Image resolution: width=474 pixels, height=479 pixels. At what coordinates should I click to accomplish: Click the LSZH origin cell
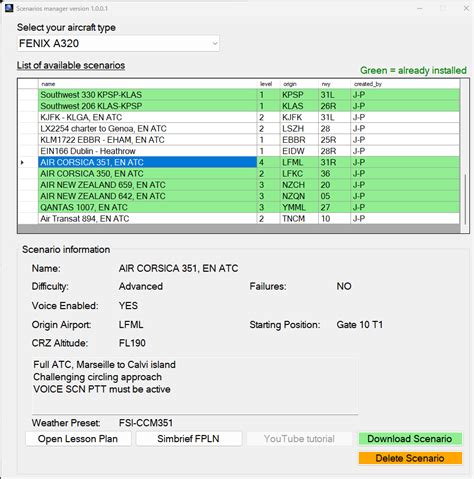(x=299, y=129)
